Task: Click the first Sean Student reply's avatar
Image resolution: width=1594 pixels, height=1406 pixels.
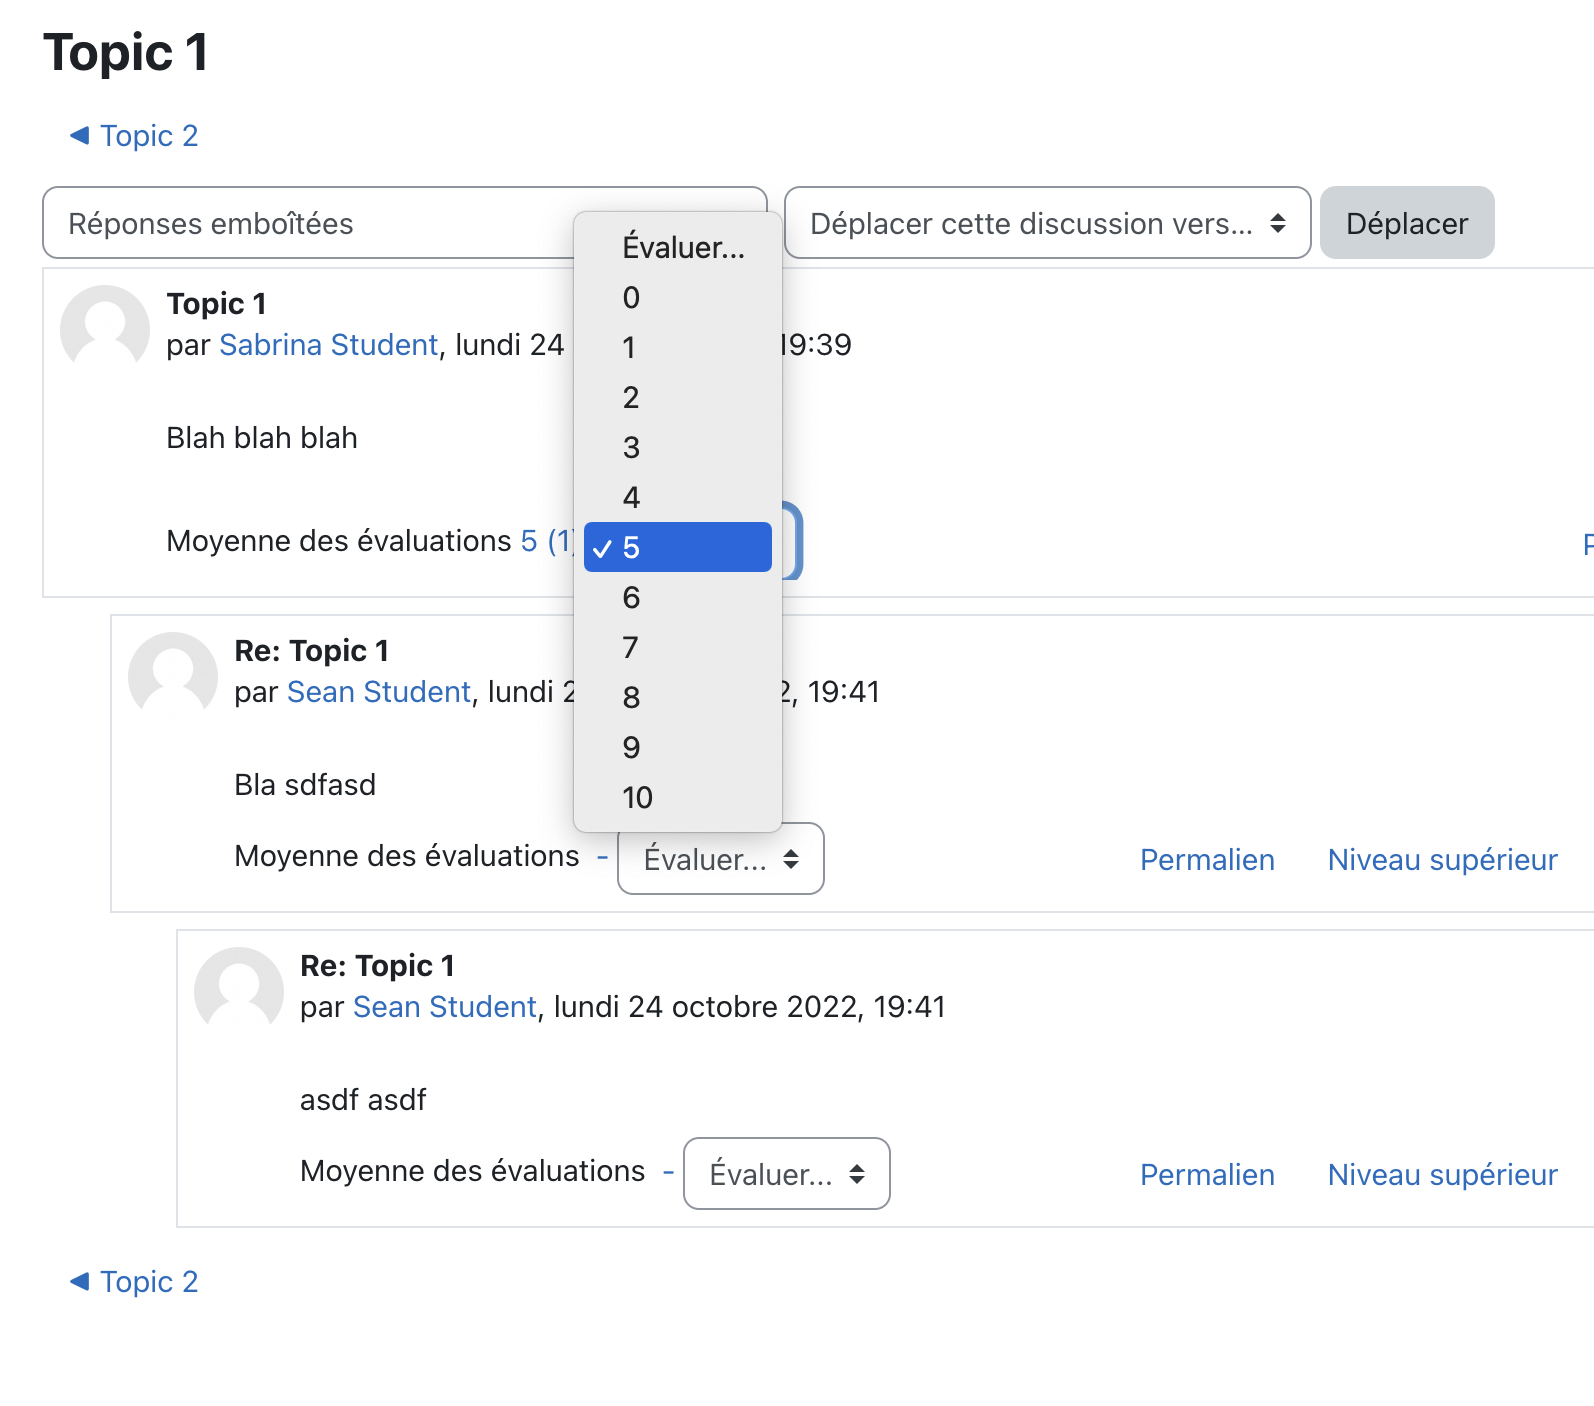Action: coord(173,676)
